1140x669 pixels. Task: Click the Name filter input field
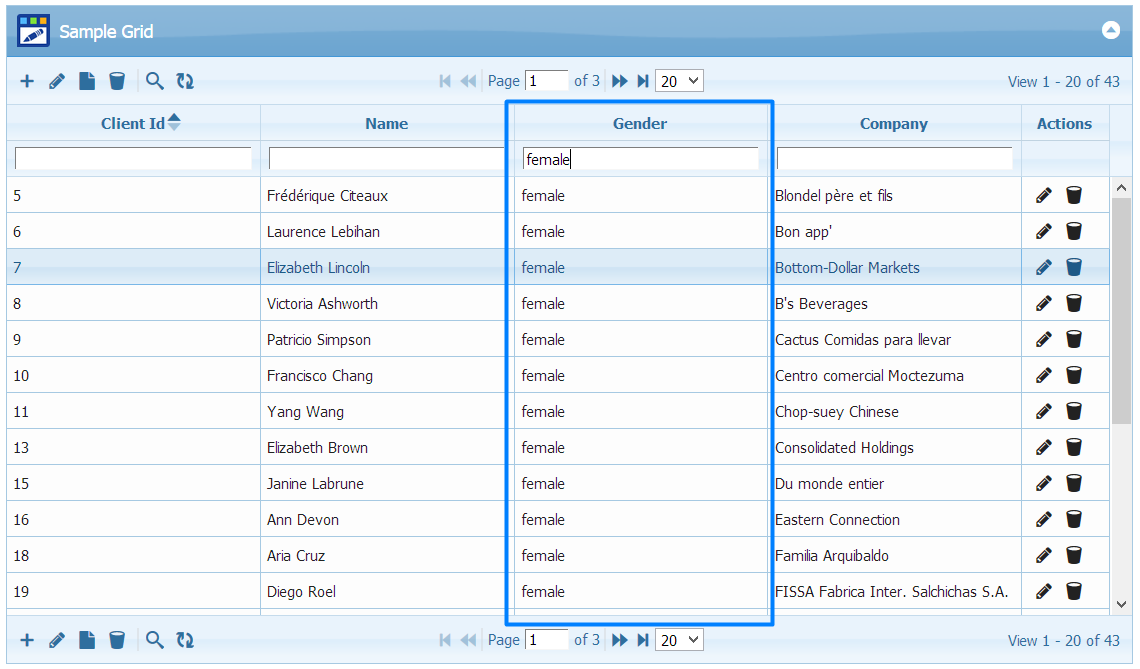tap(386, 159)
